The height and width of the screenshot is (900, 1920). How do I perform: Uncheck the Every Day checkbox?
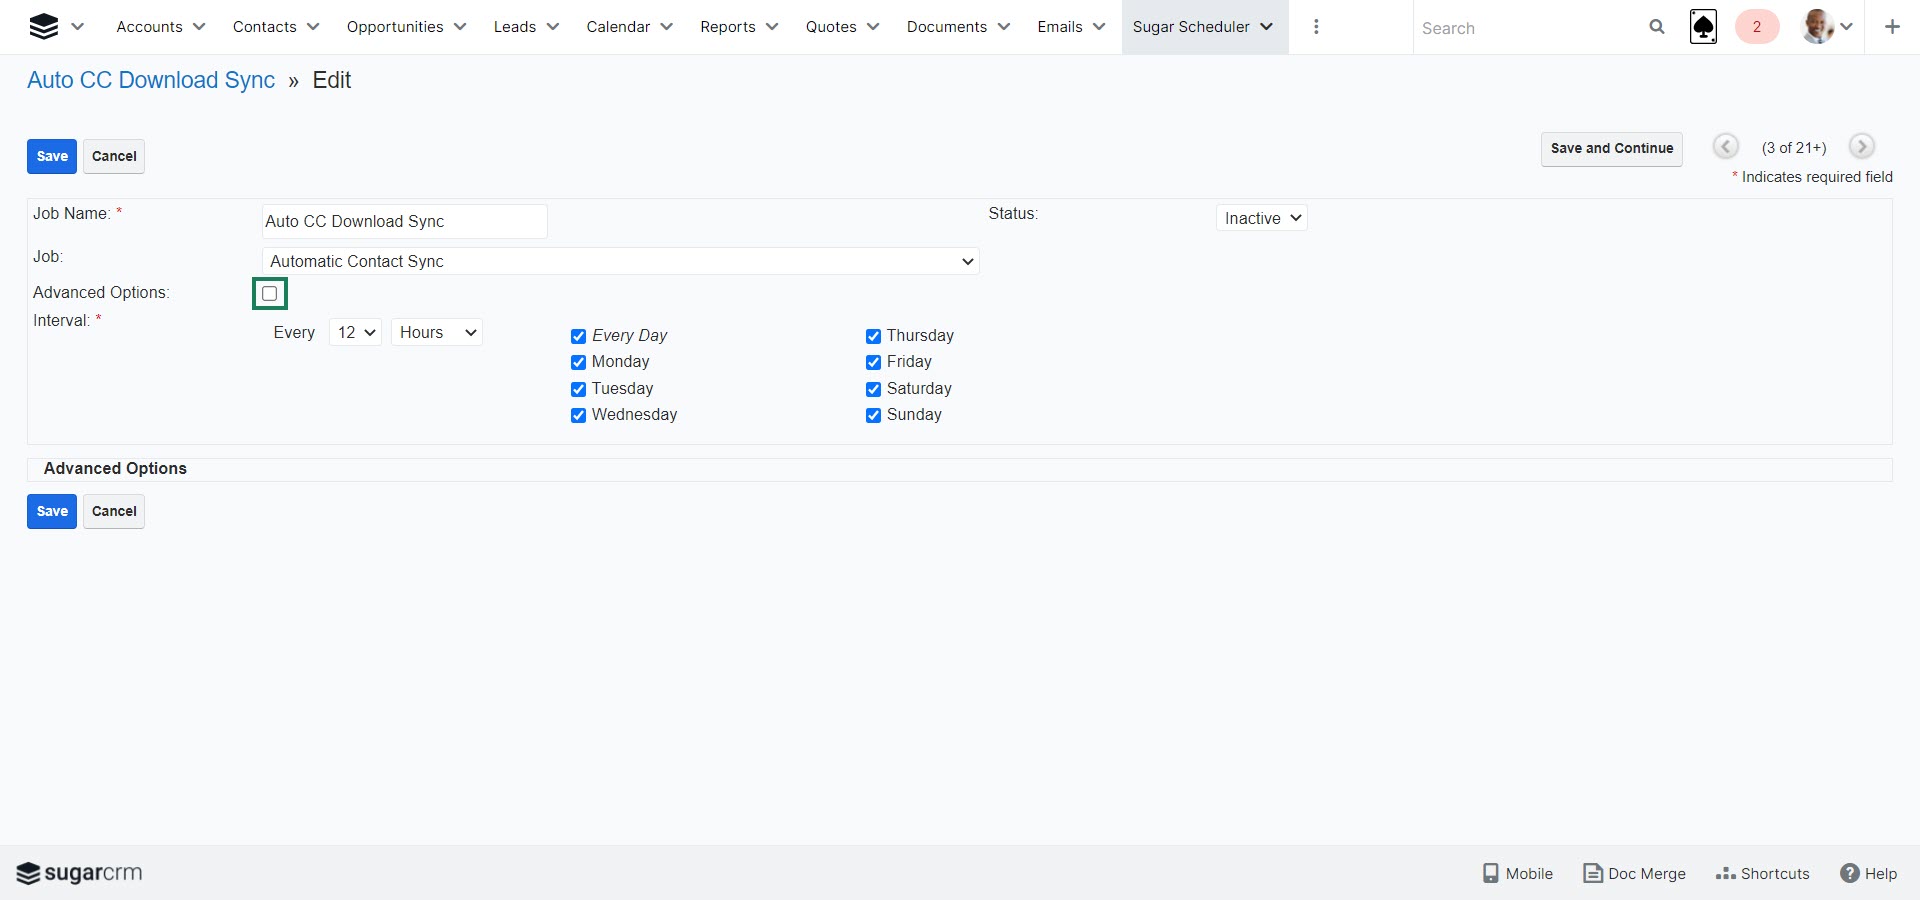(x=578, y=336)
